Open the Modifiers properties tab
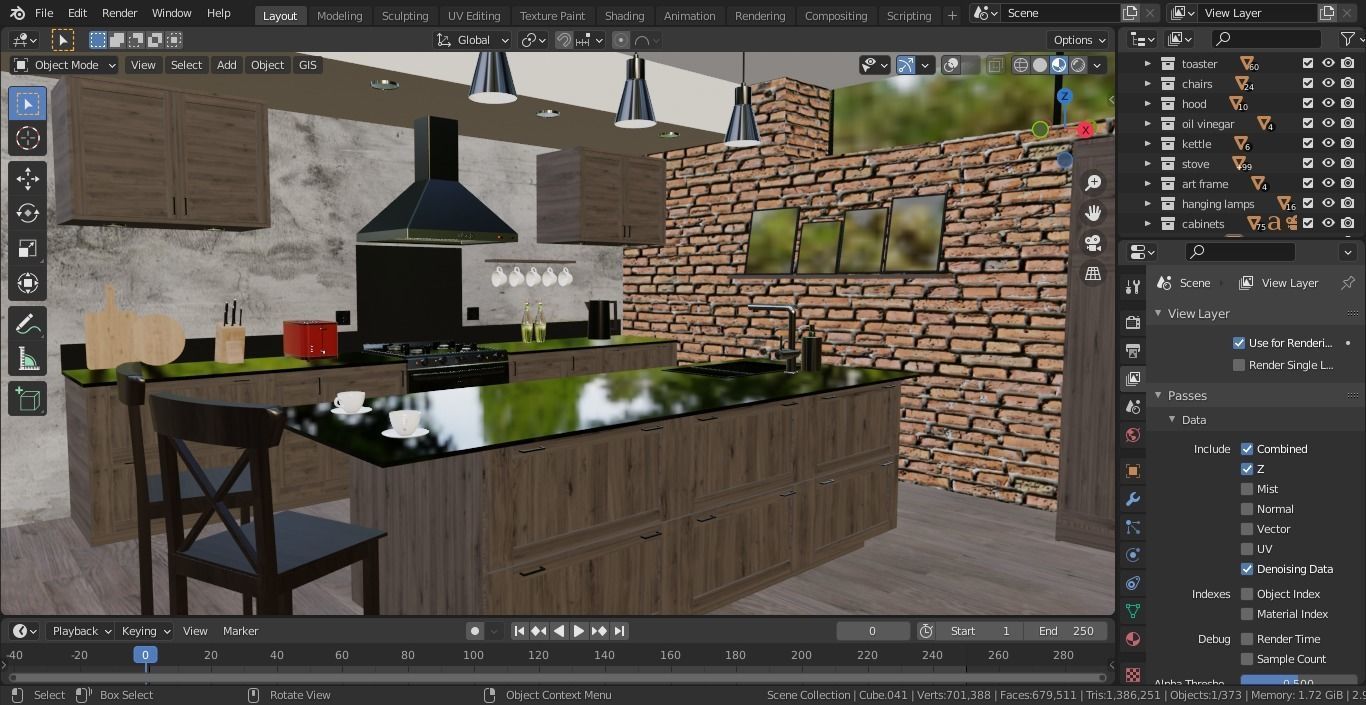 pyautogui.click(x=1132, y=499)
